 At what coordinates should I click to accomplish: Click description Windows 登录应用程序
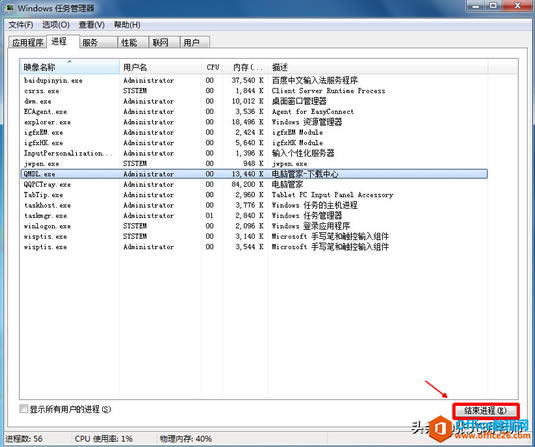[311, 226]
